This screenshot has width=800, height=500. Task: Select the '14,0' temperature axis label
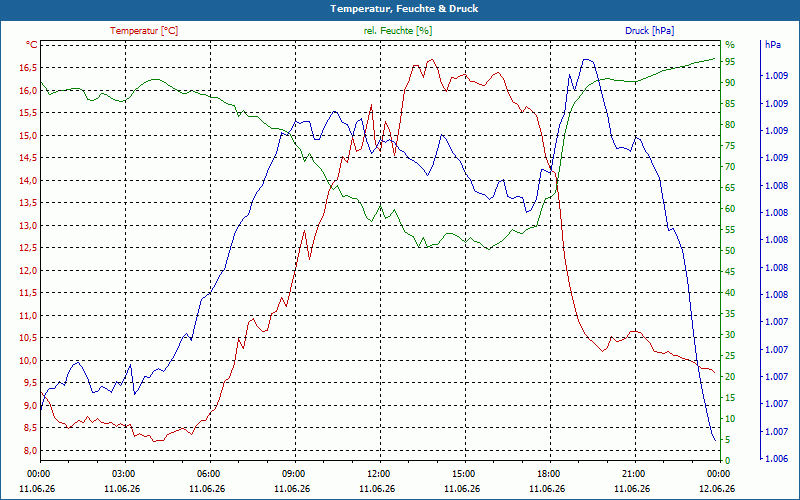click(x=28, y=180)
